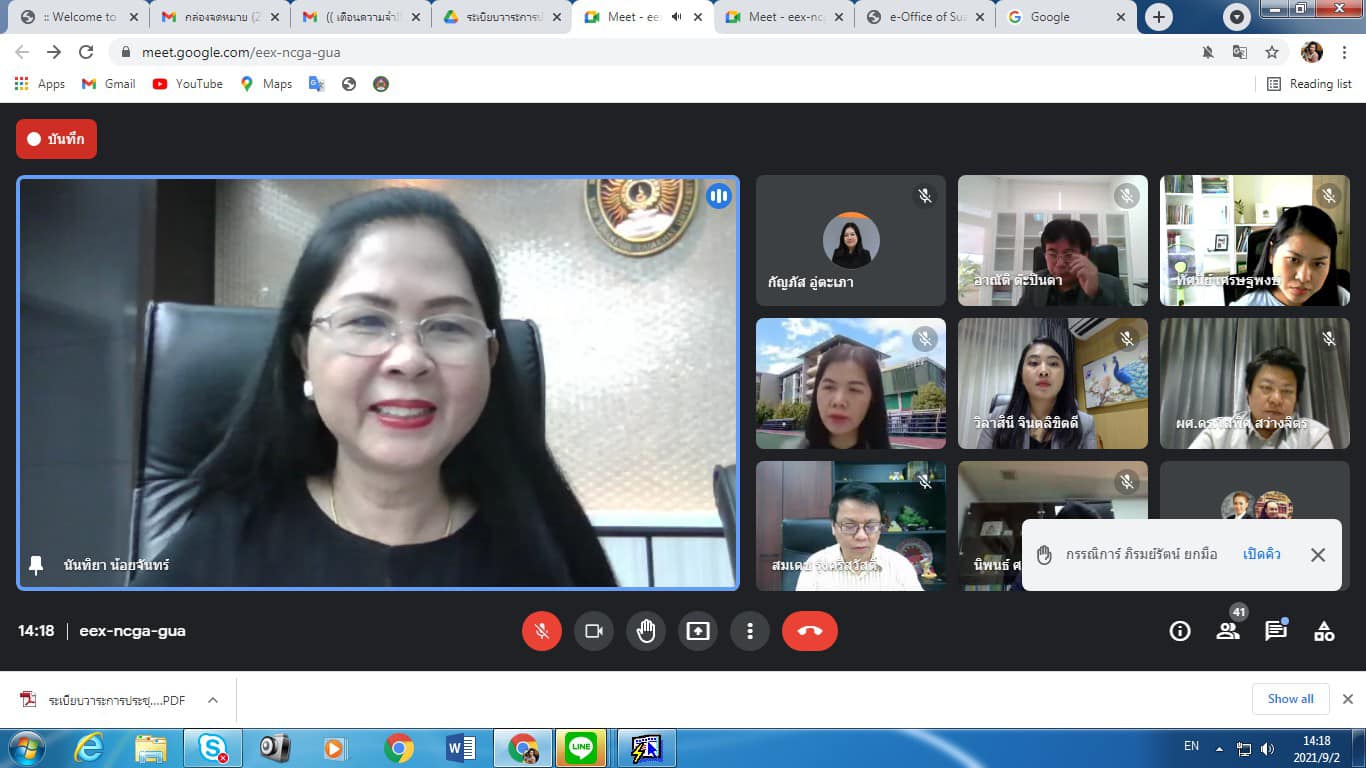
Task: Toggle the microphone mute button
Action: 542,631
